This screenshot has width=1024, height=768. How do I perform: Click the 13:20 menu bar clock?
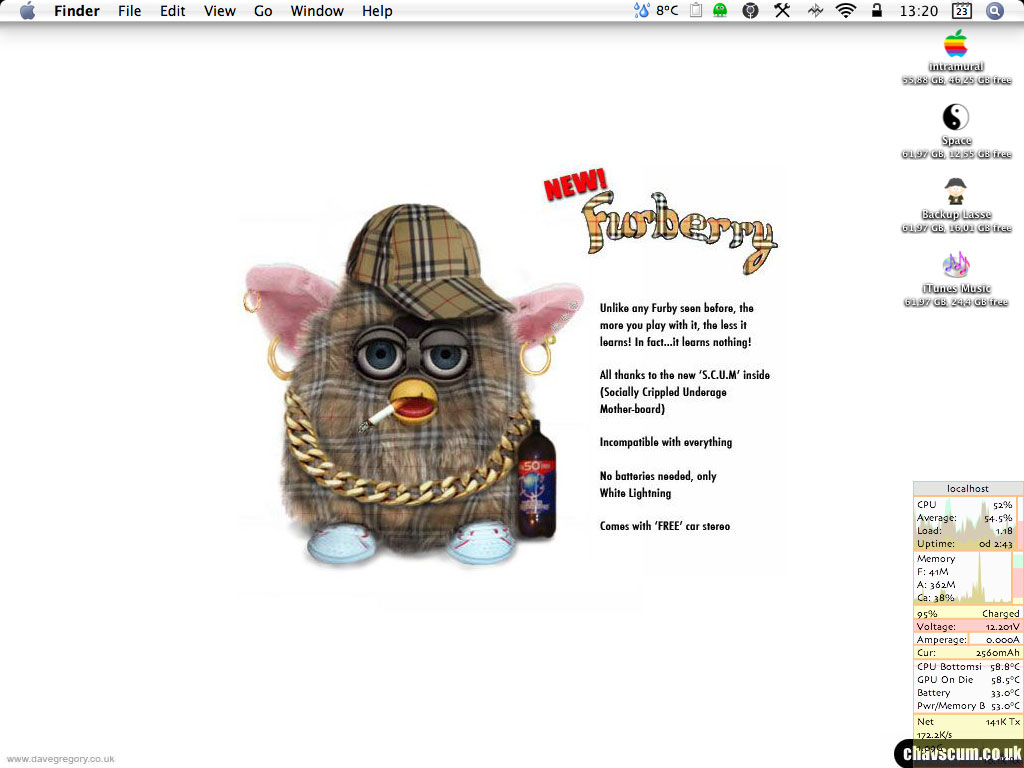coord(918,10)
